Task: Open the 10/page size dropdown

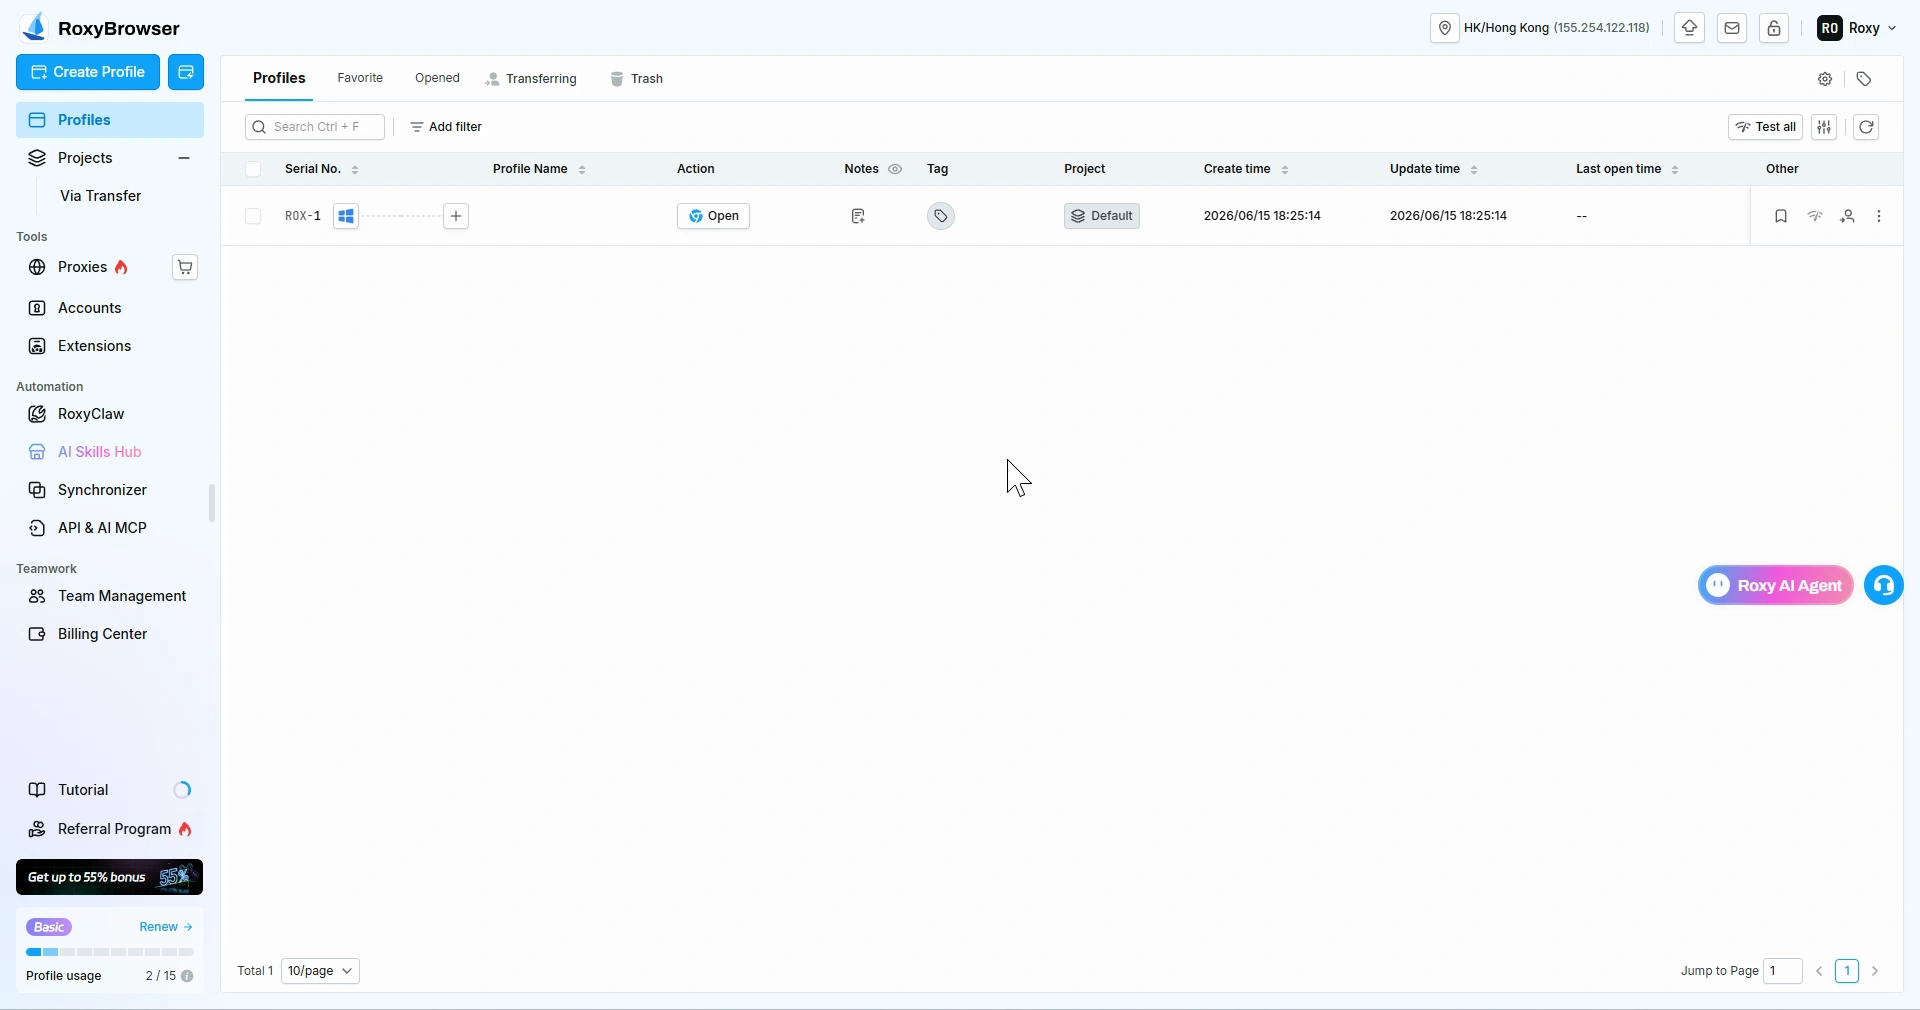Action: point(320,971)
